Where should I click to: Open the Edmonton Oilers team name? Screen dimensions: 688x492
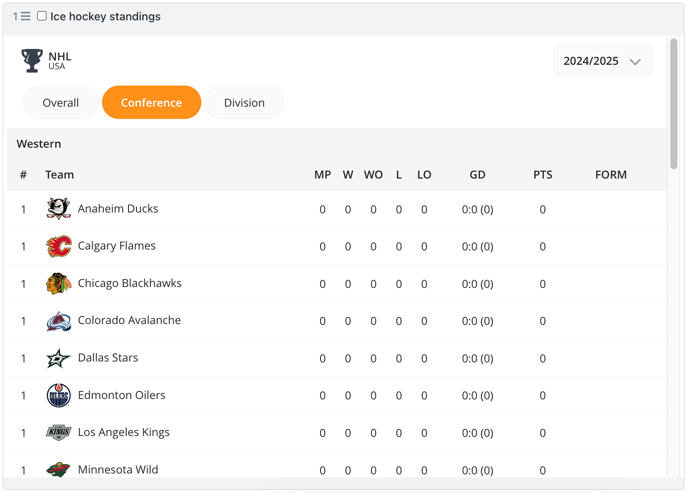click(x=122, y=395)
